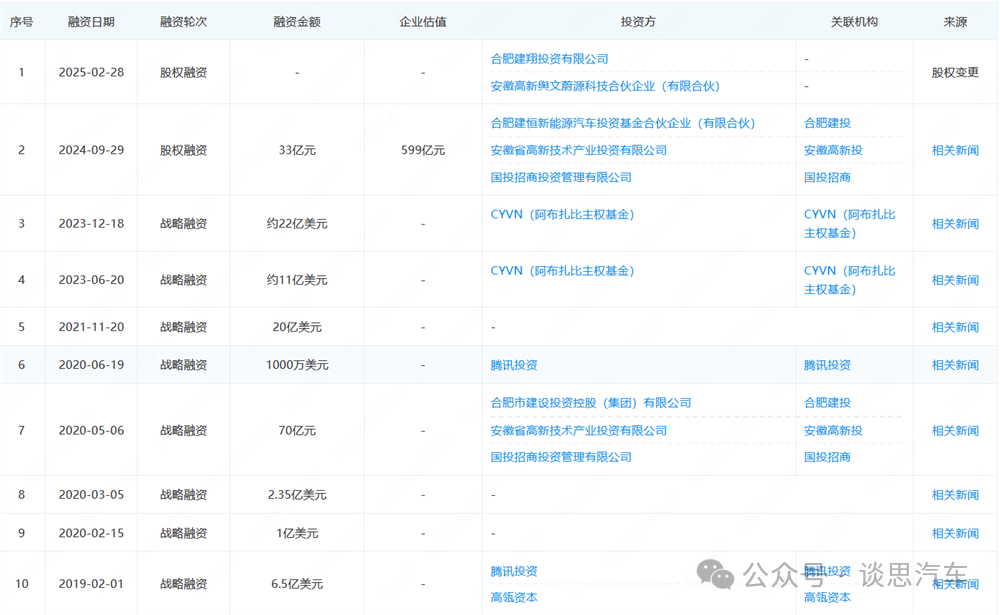View 相关新闻 for 2023-12-18 financing

point(955,224)
